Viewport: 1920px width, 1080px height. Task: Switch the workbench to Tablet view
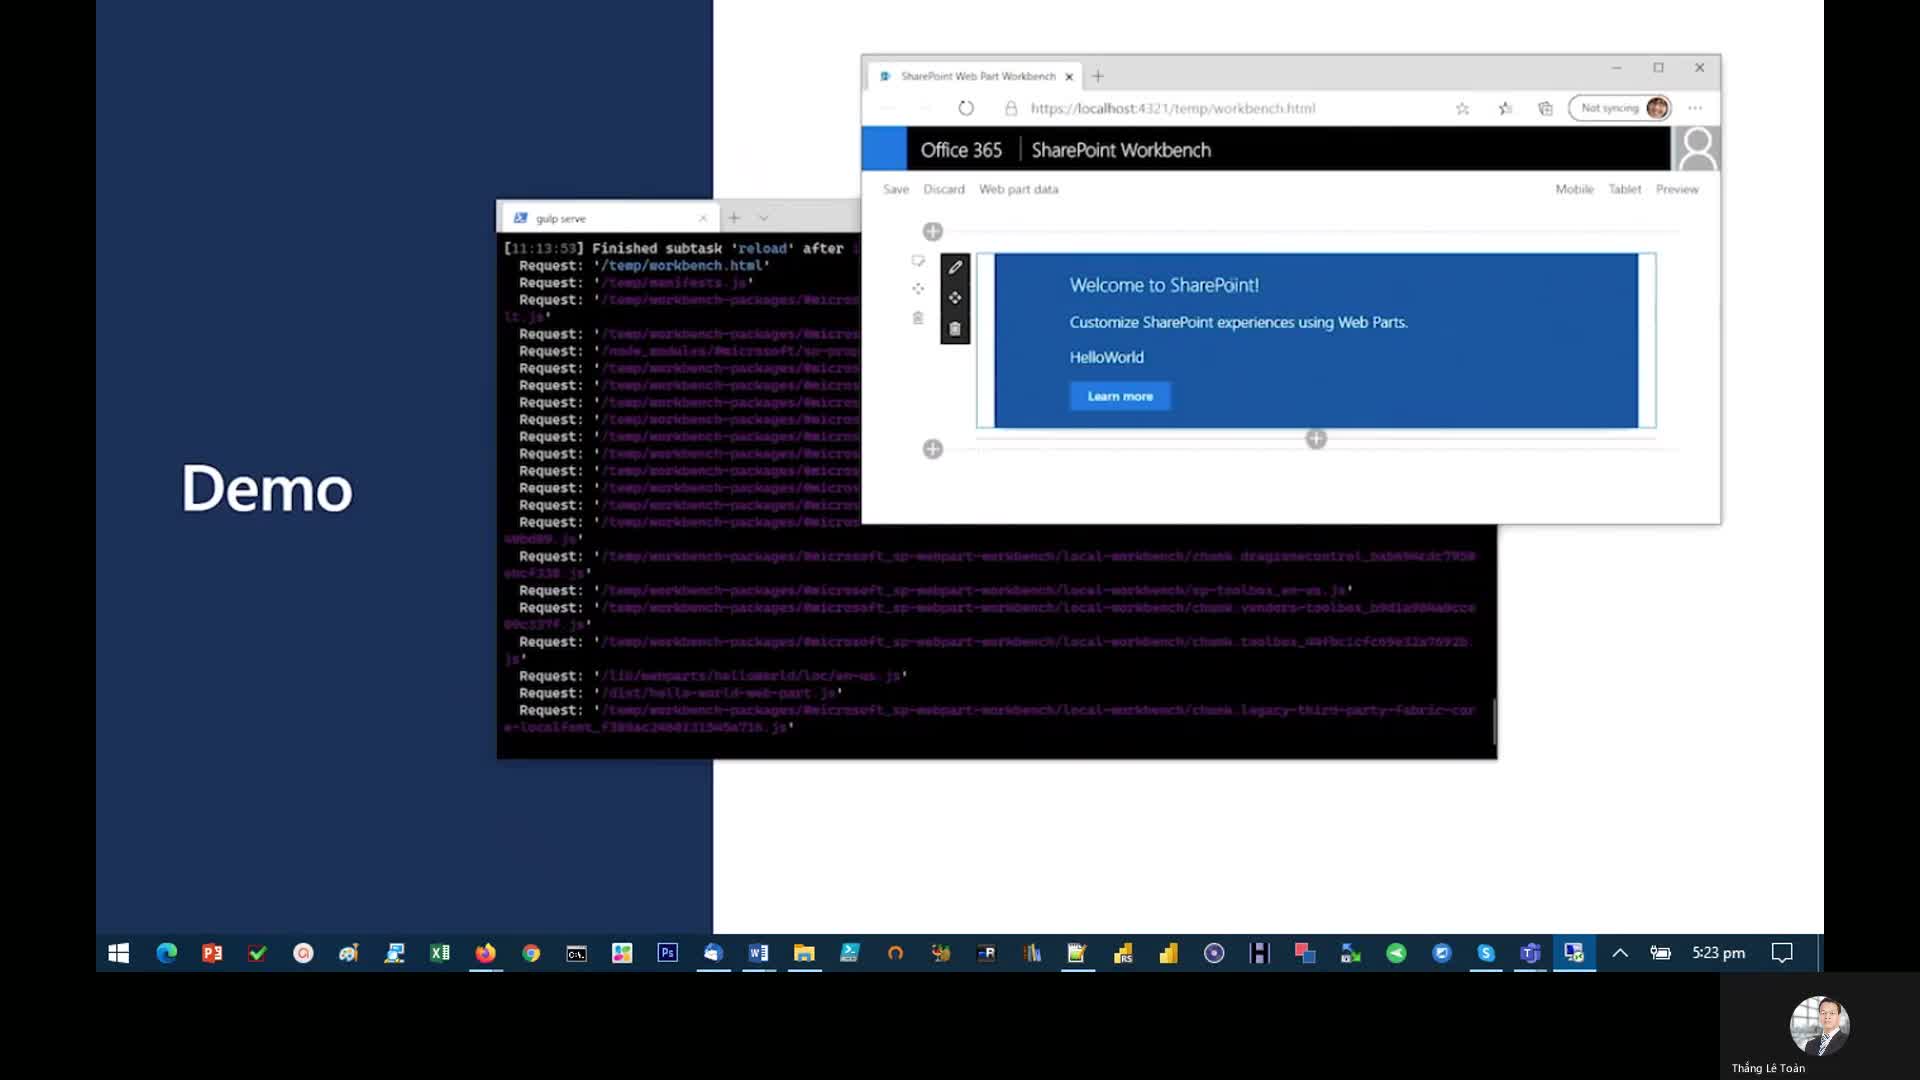(x=1625, y=189)
